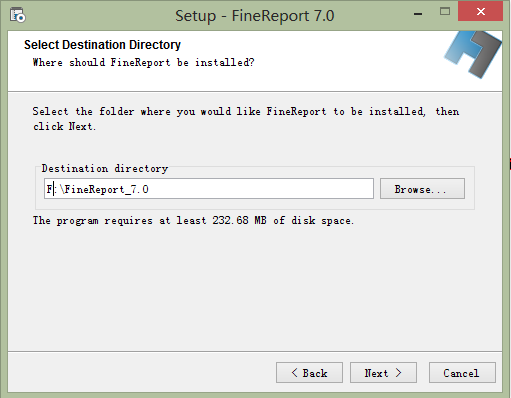The height and width of the screenshot is (398, 511).
Task: Click the empty area below the disk space notice
Action: pos(255,287)
